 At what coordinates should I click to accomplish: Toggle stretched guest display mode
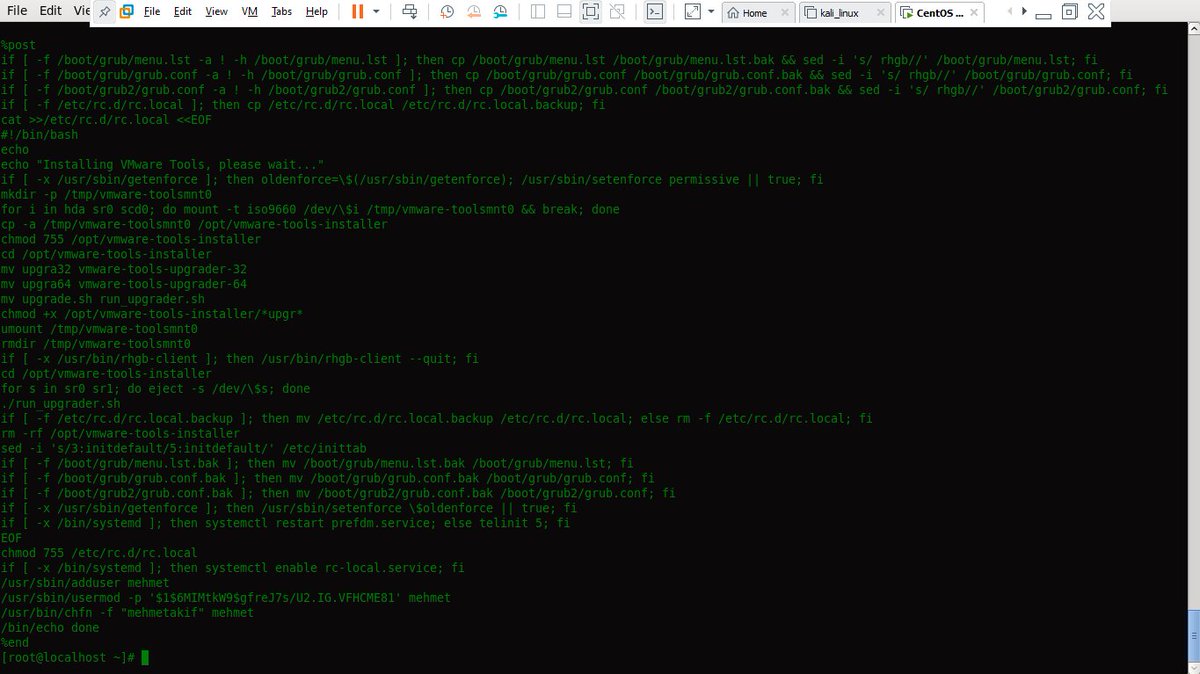tap(692, 12)
